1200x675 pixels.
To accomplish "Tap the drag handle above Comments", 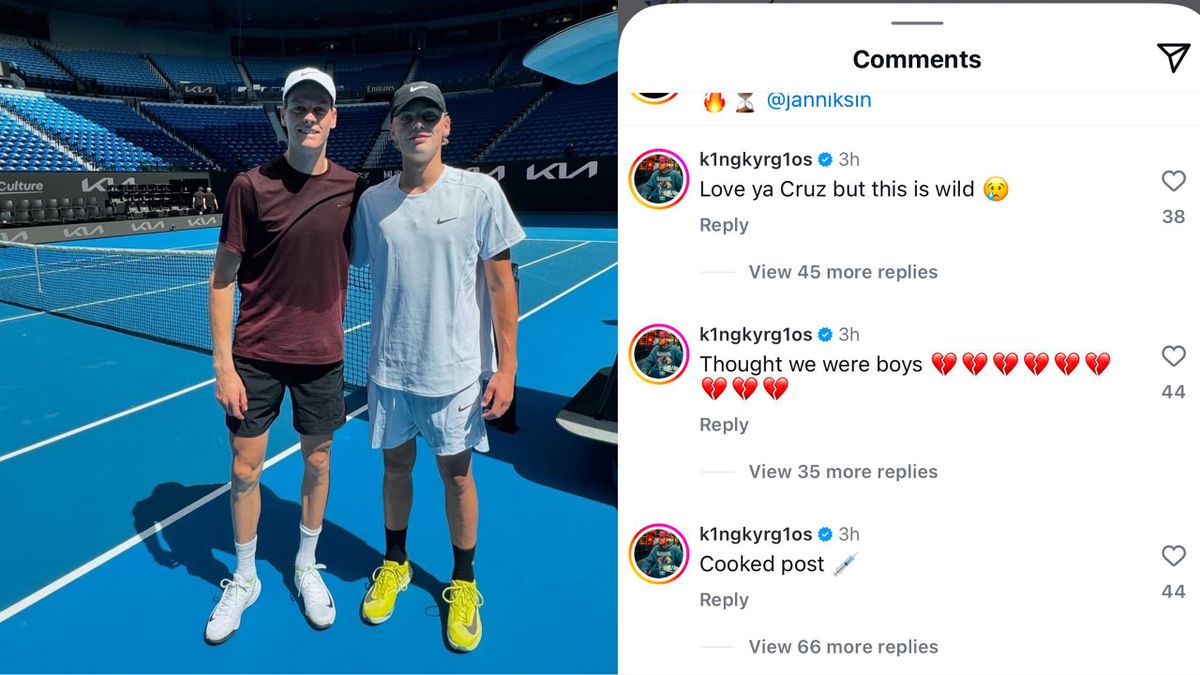I will click(916, 23).
